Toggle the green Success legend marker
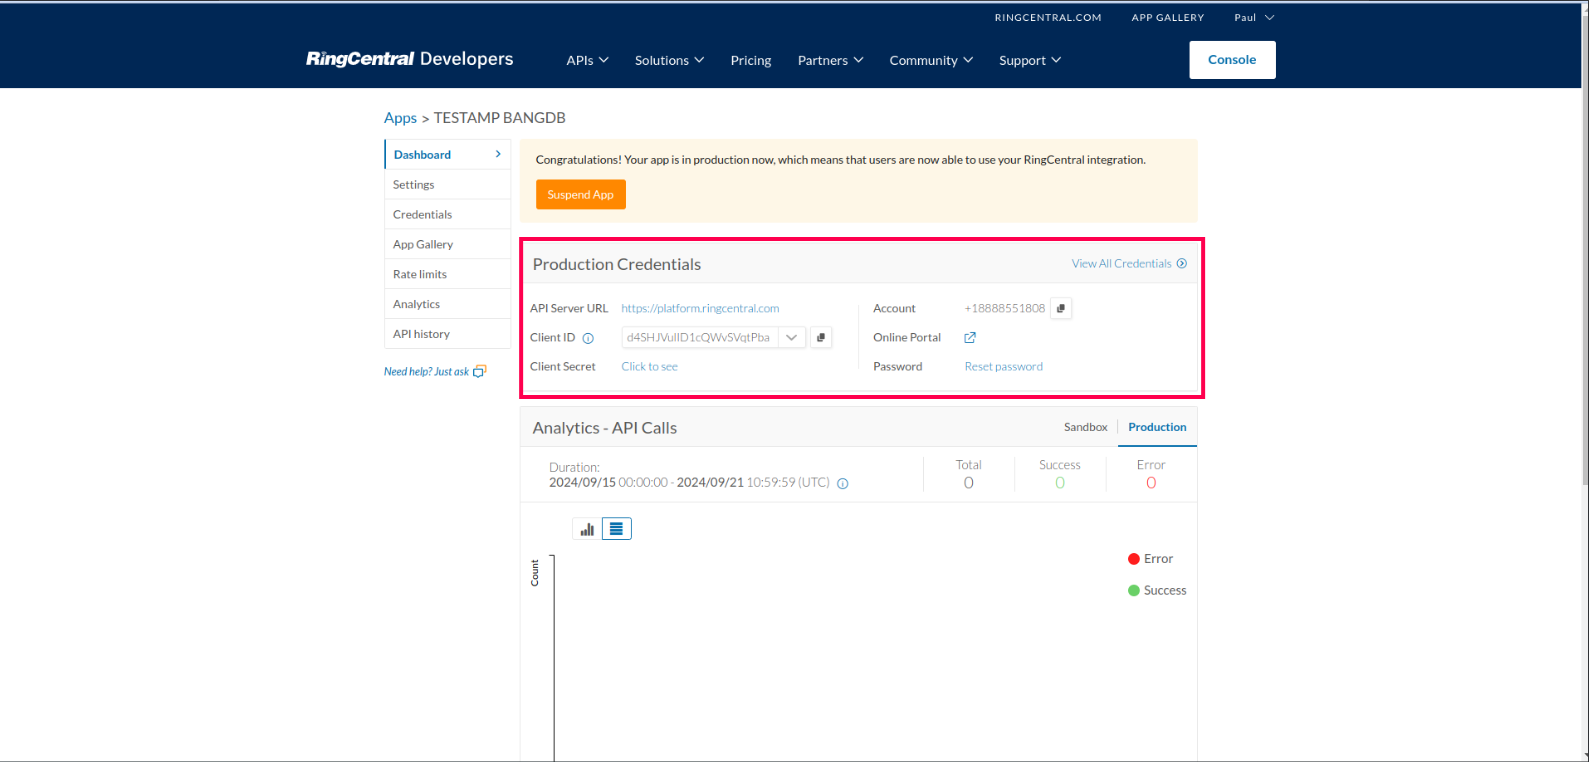Image resolution: width=1589 pixels, height=762 pixels. (x=1134, y=591)
